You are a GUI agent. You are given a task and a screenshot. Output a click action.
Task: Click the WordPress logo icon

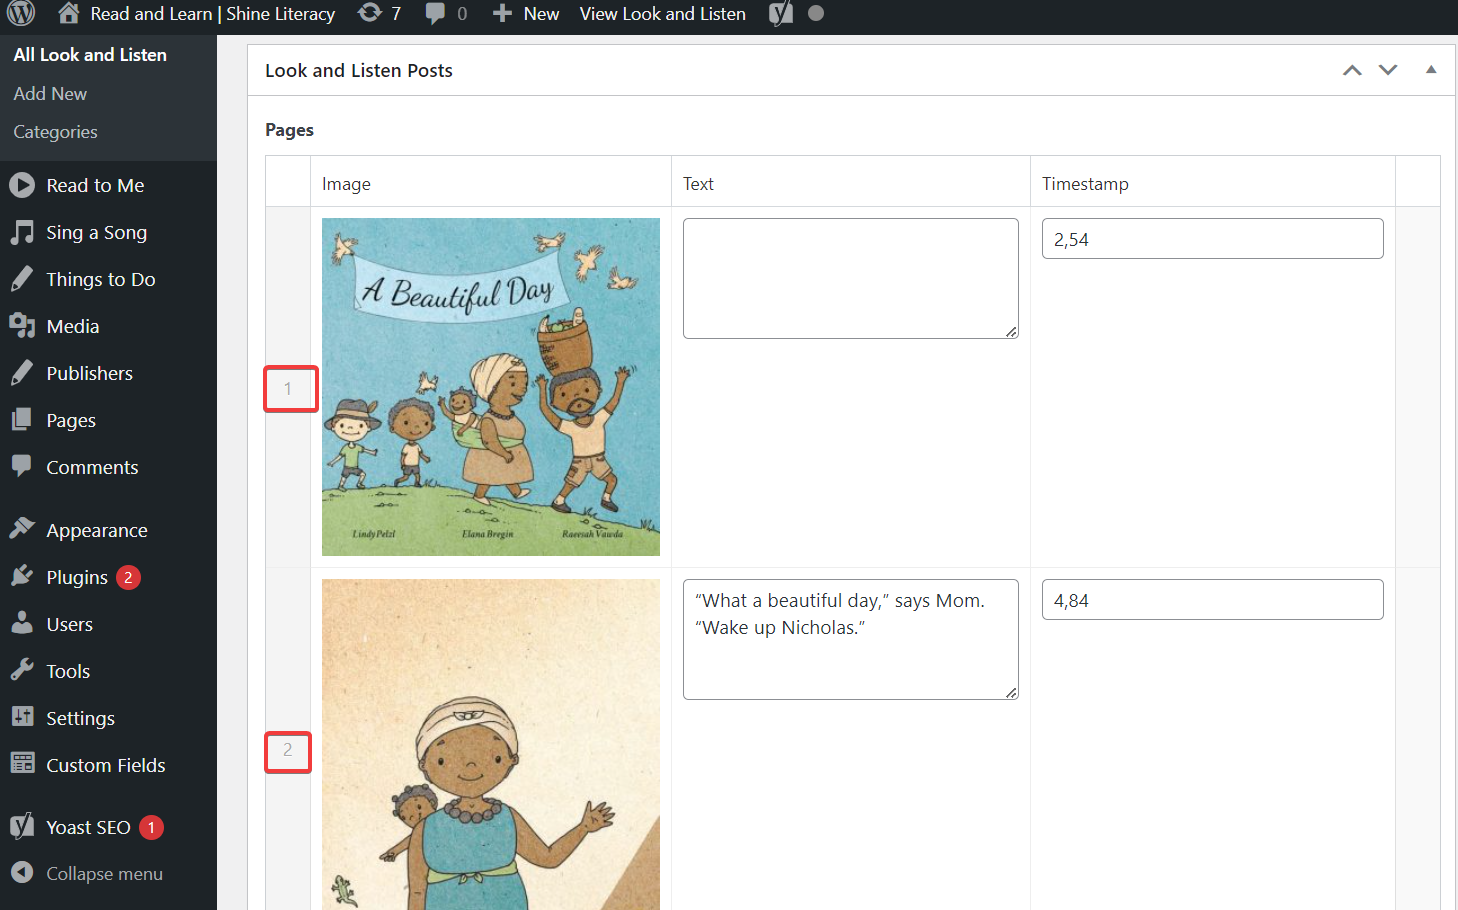[x=21, y=13]
